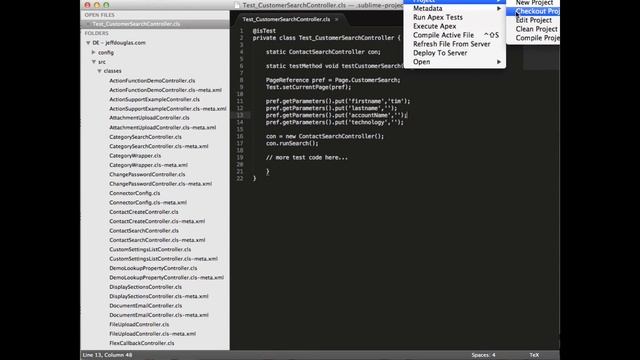Viewport: 640px width, 360px height.
Task: Click Line 13, Column 48 status text
Action: 107,355
